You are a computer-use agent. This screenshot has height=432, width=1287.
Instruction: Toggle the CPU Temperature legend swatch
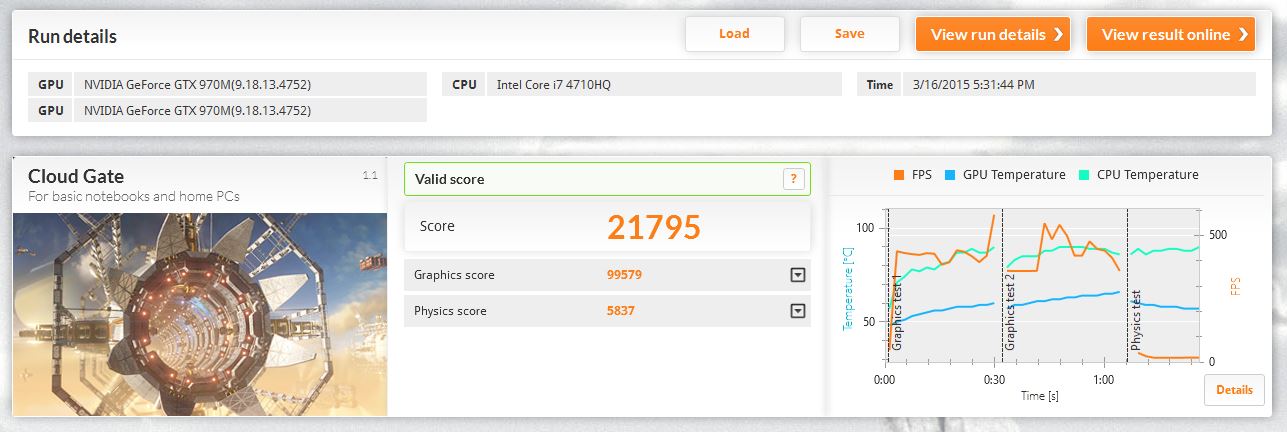point(1085,175)
